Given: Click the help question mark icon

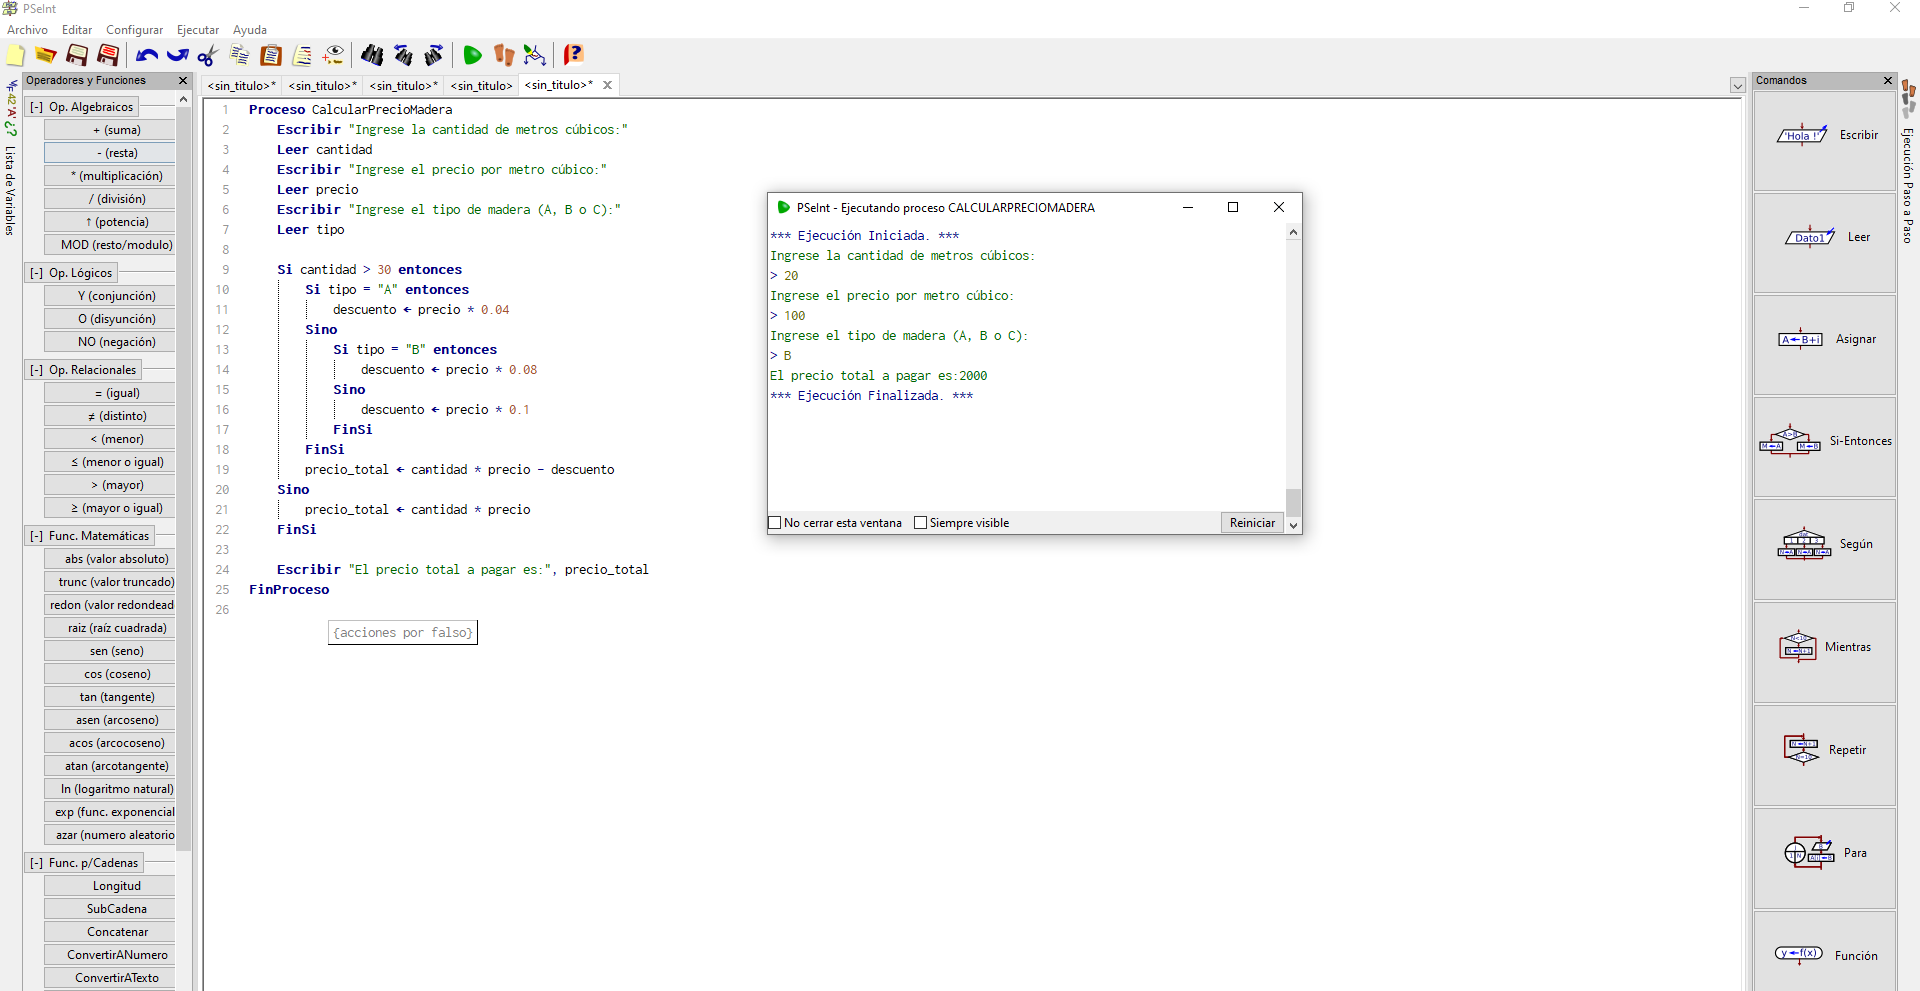Looking at the screenshot, I should [x=573, y=55].
